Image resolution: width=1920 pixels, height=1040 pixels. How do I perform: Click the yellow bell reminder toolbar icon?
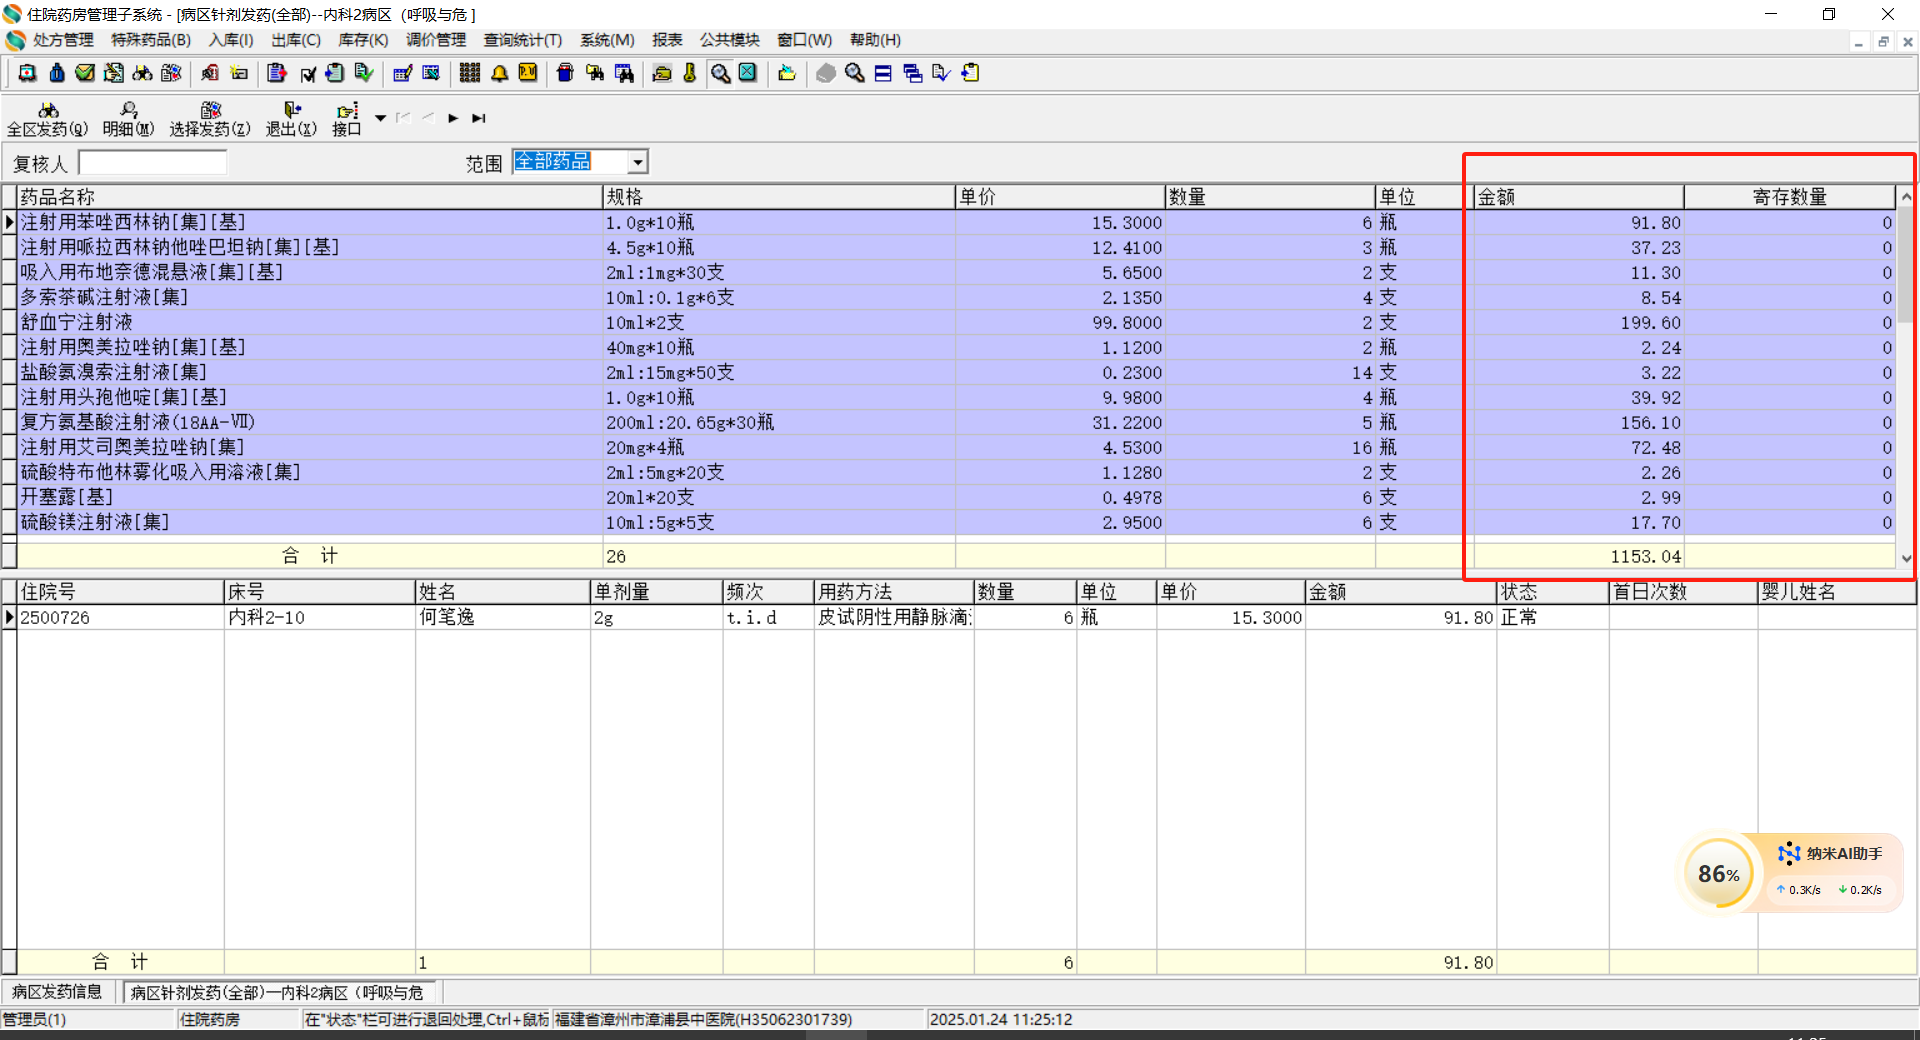(499, 73)
